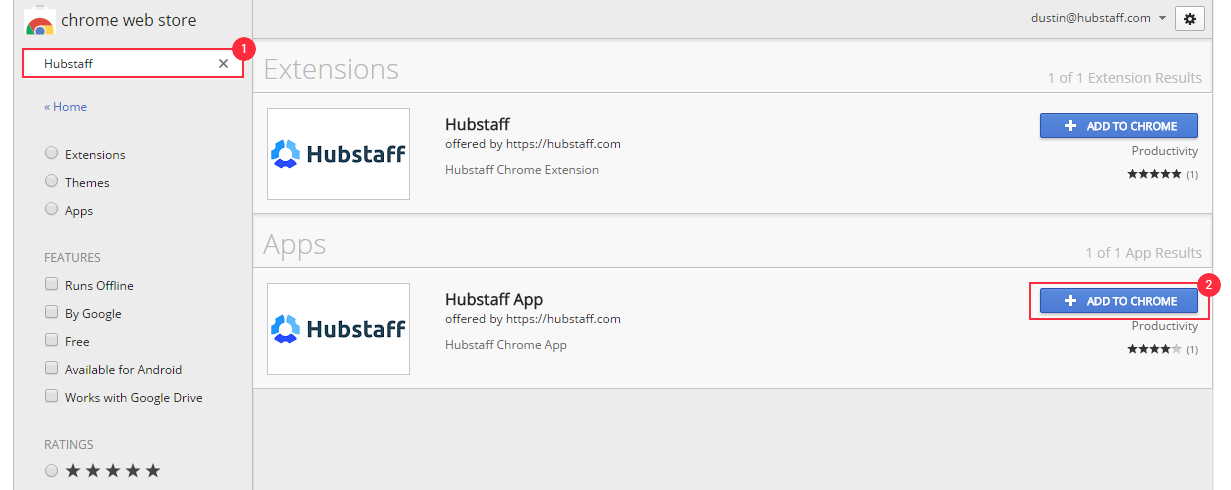1231x490 pixels.
Task: Click the FEATURES section label
Action: [x=72, y=258]
